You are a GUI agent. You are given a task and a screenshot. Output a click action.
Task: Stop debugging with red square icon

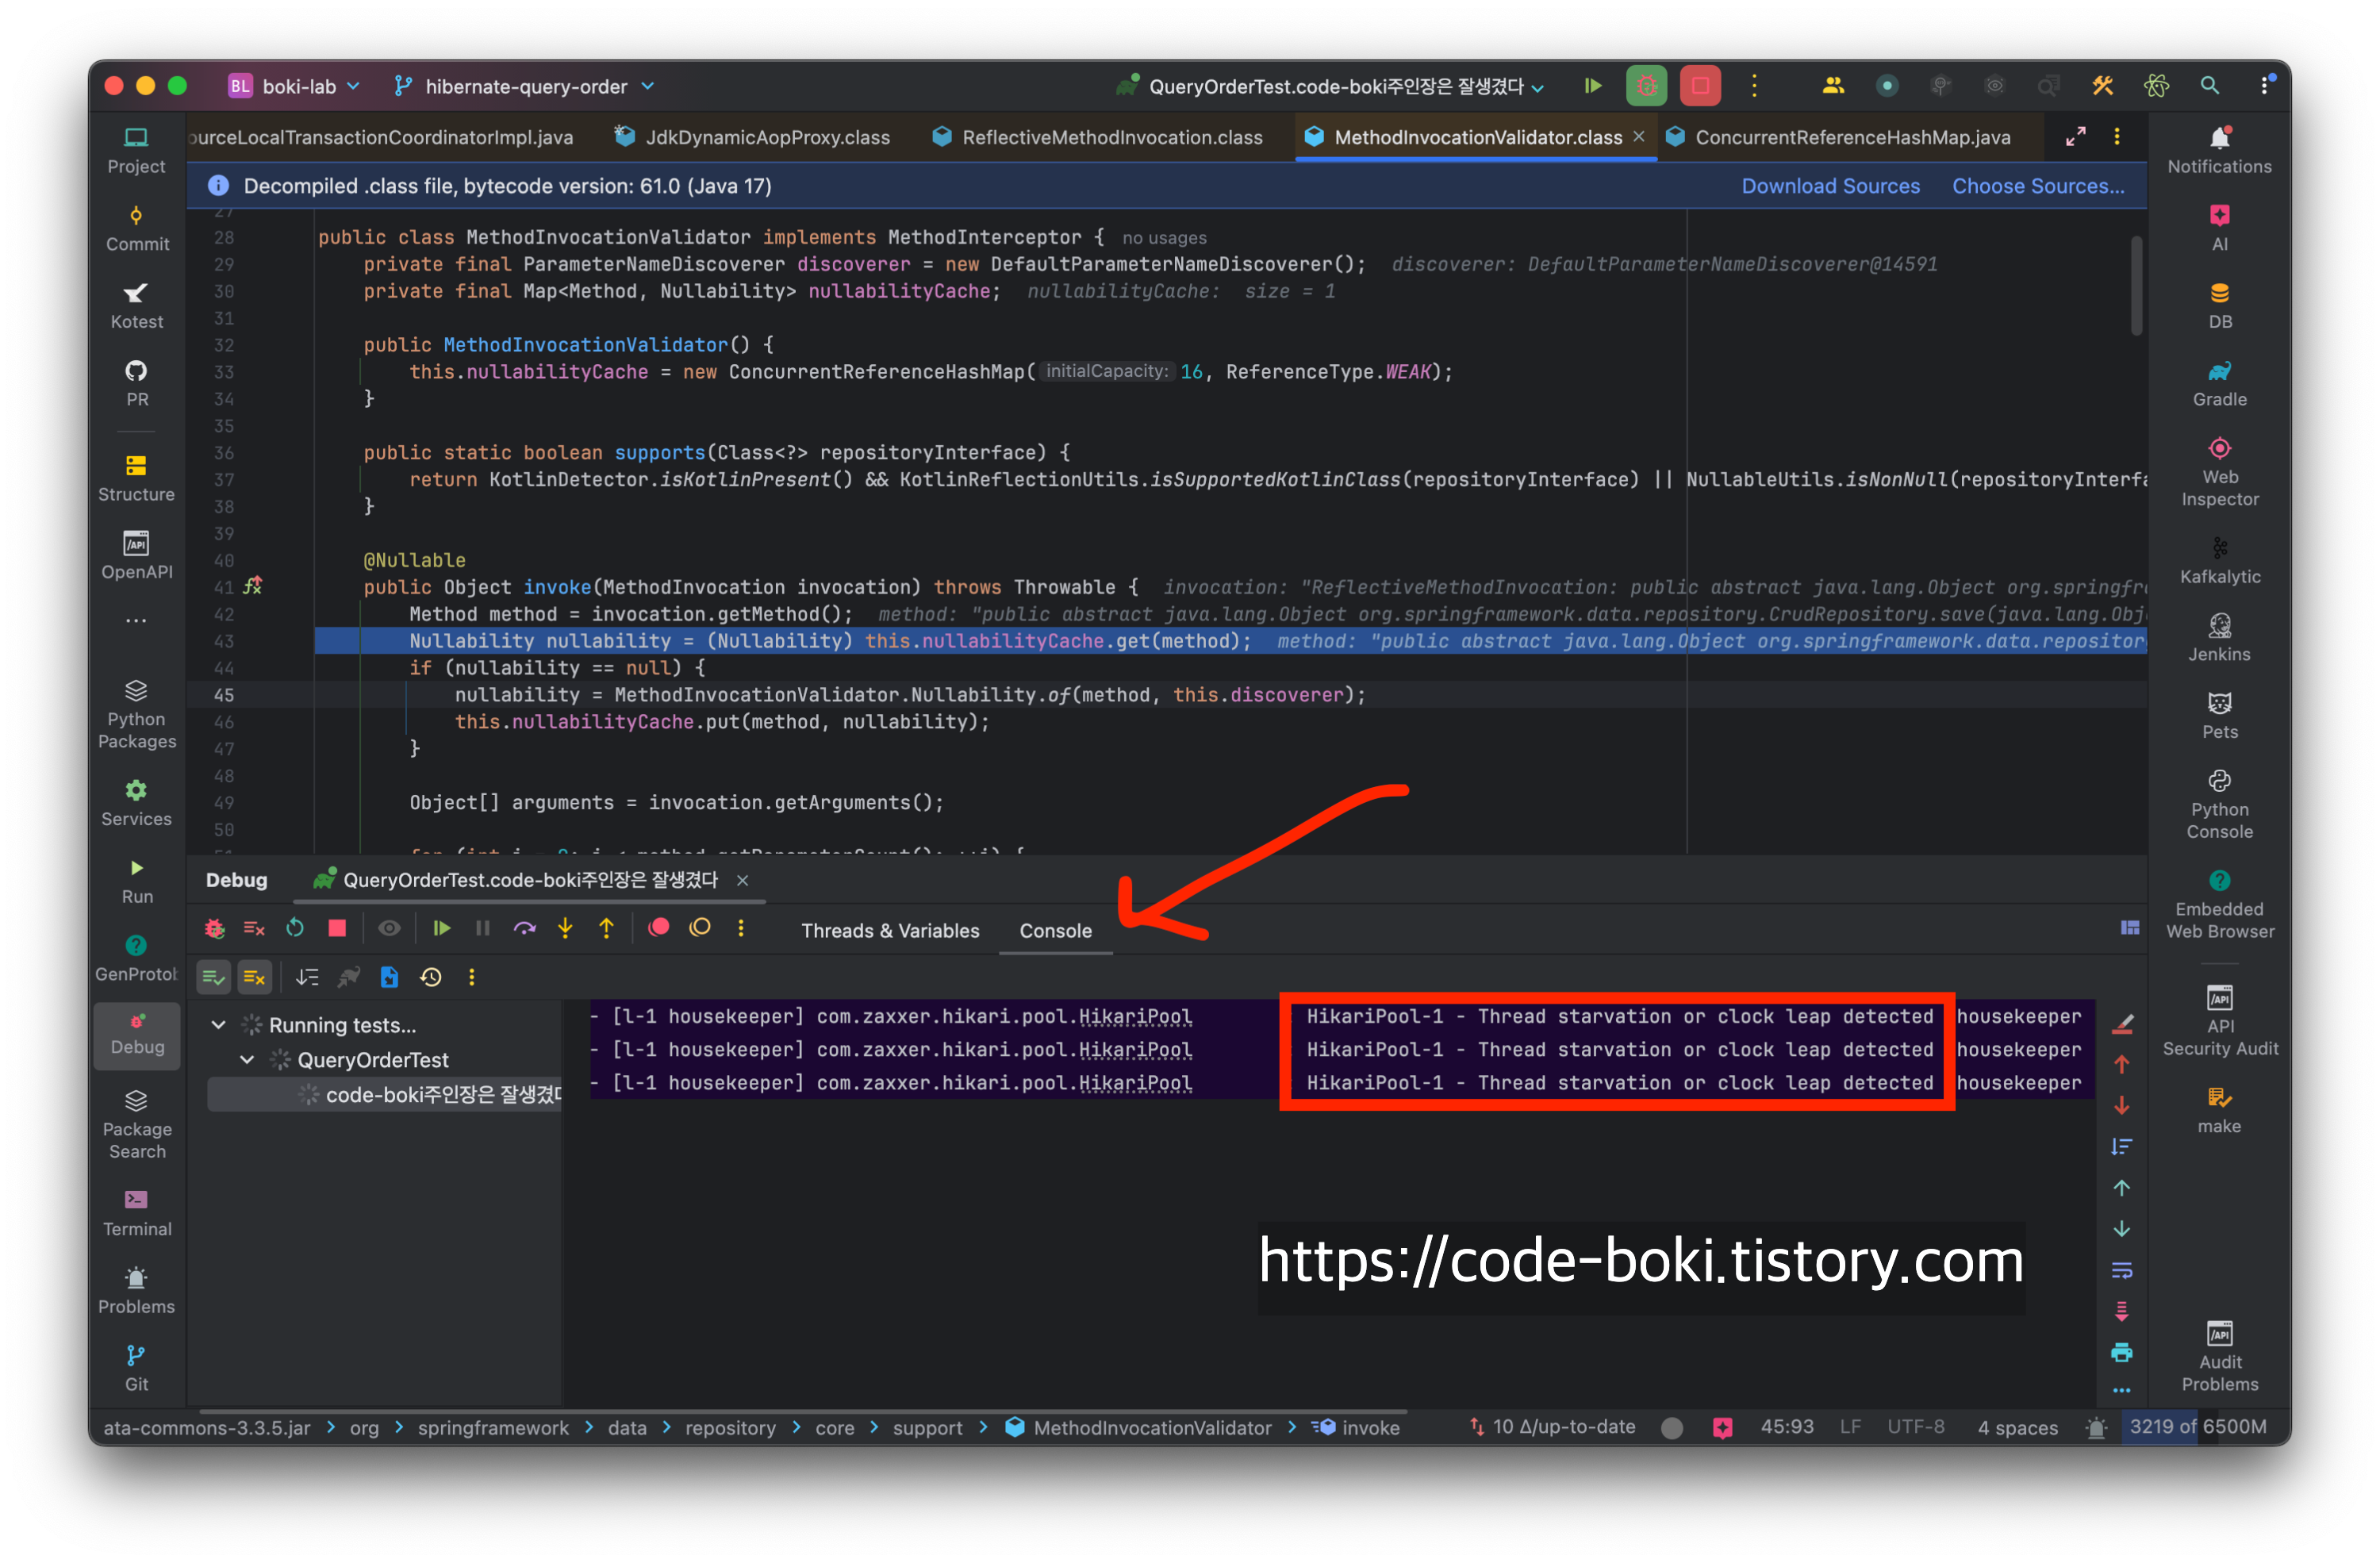[337, 929]
